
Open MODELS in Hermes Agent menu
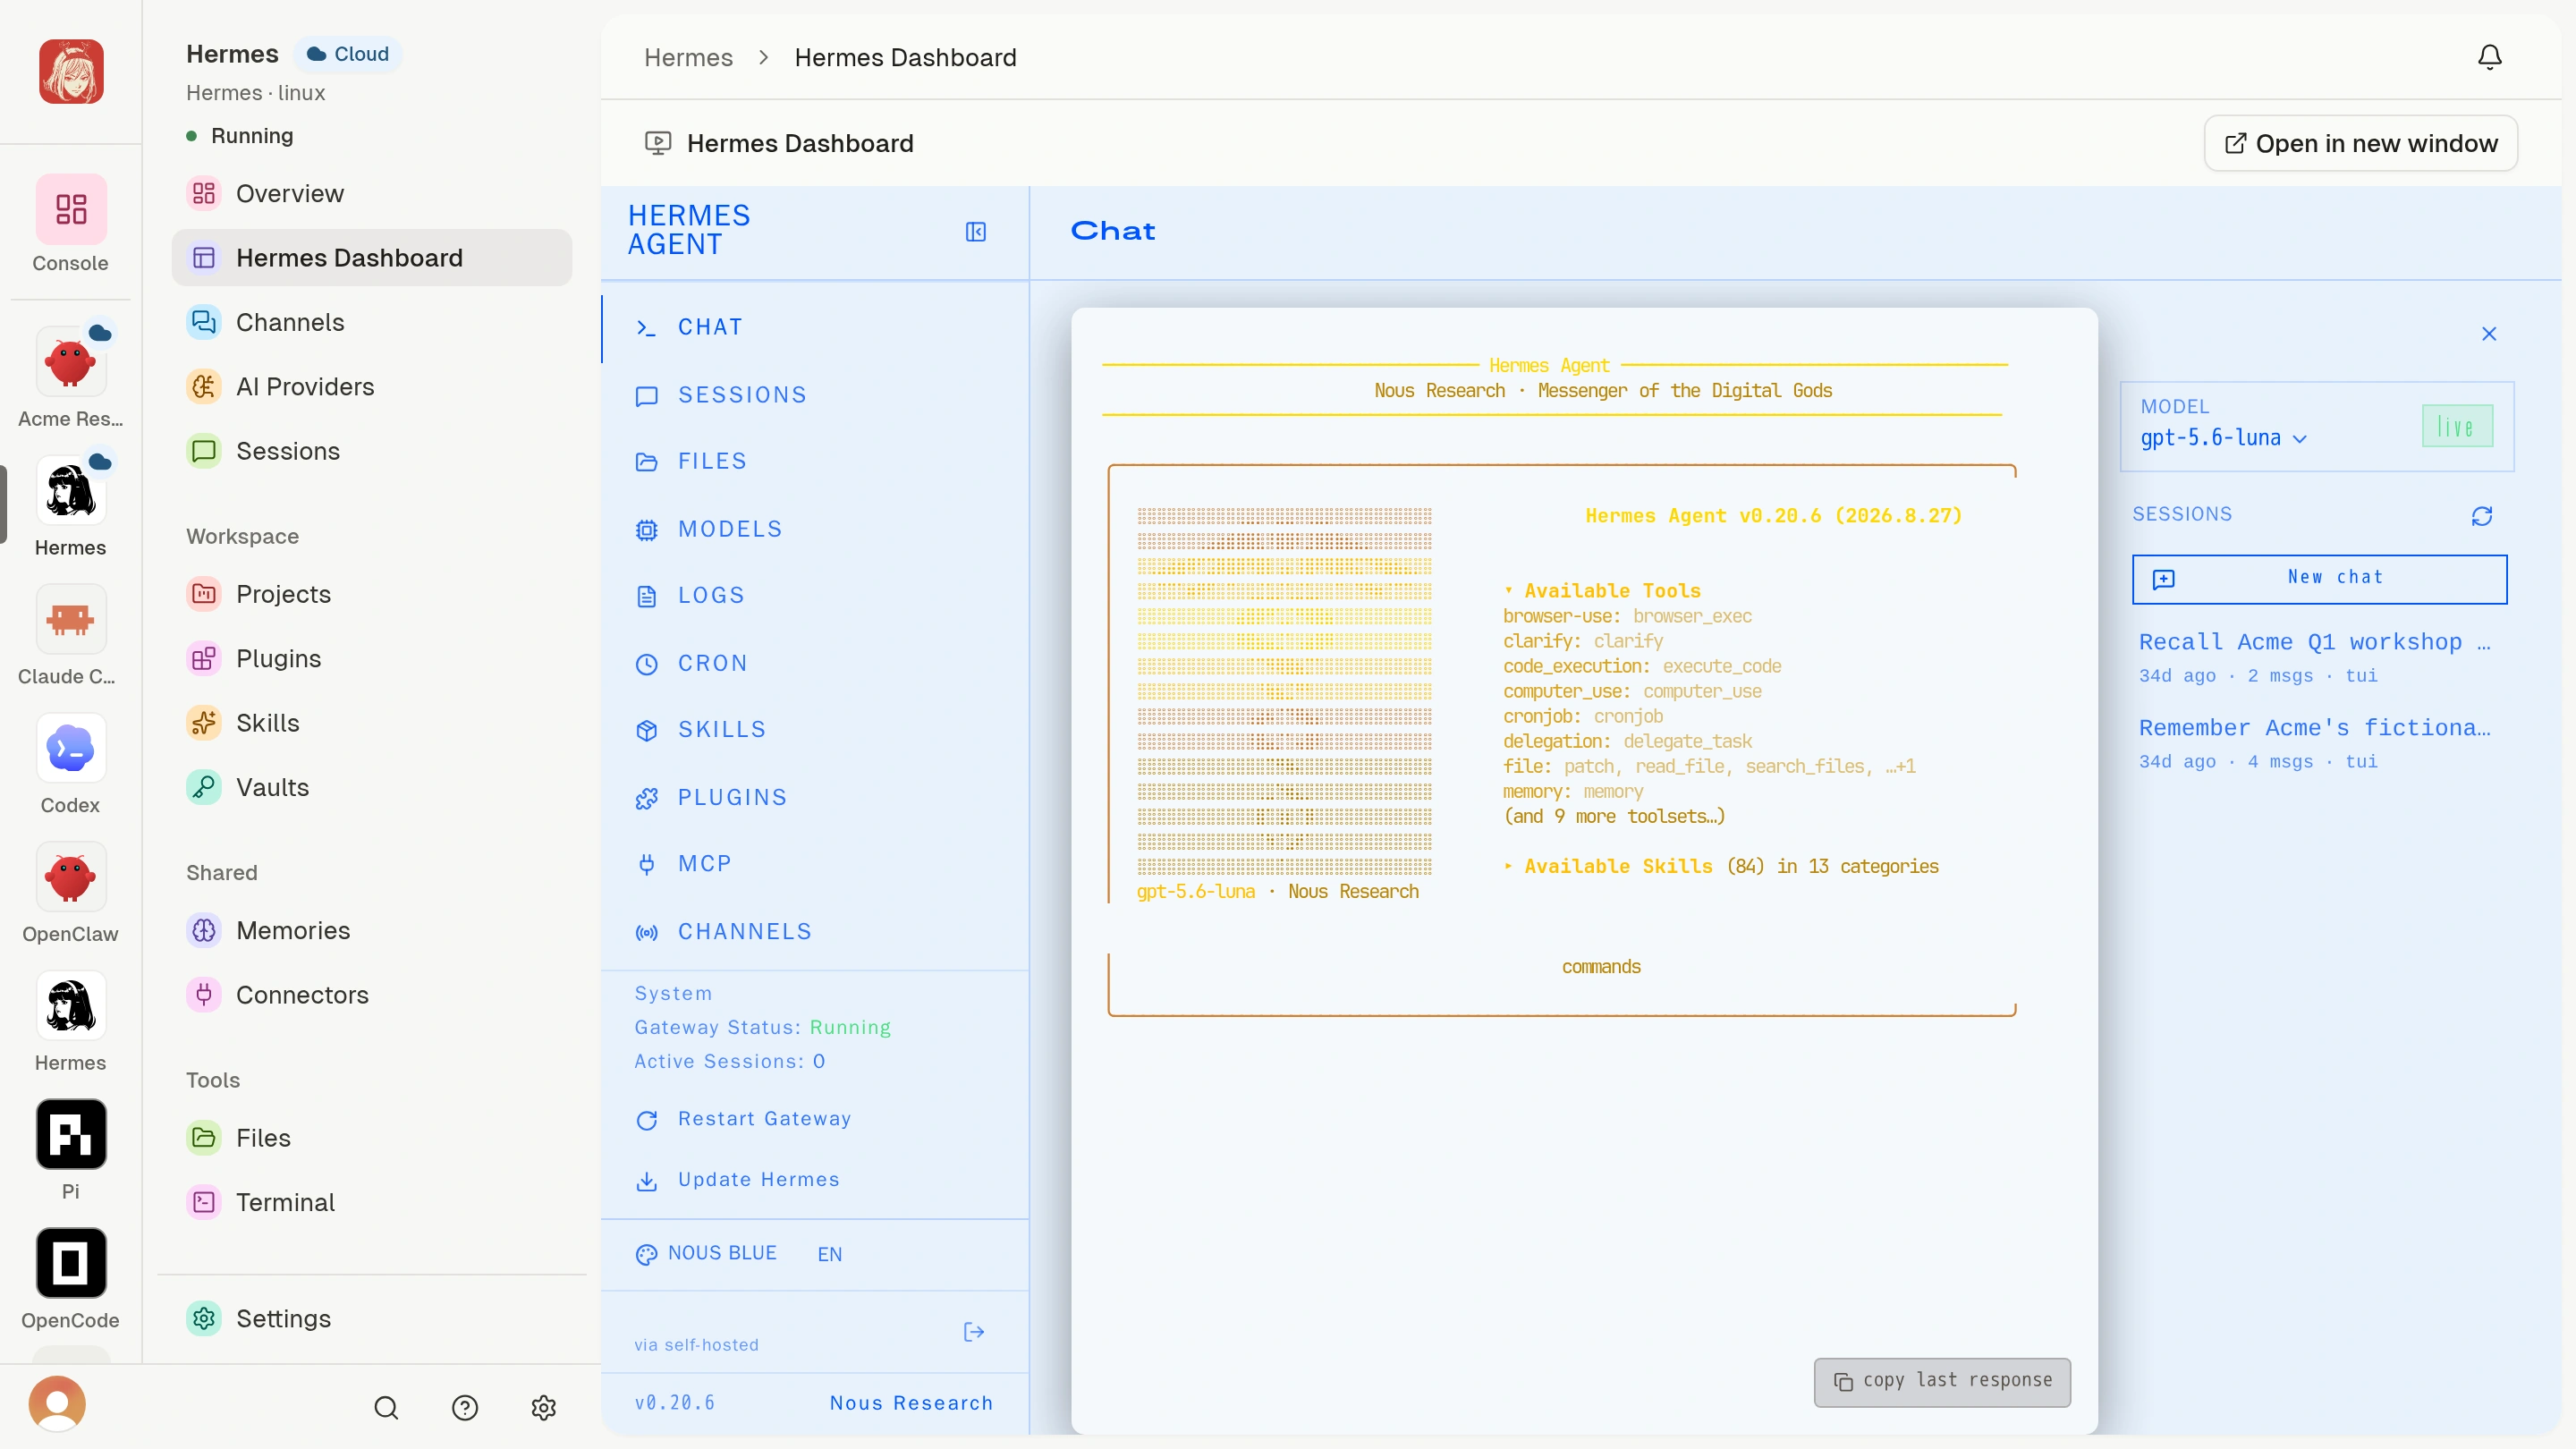click(815, 530)
